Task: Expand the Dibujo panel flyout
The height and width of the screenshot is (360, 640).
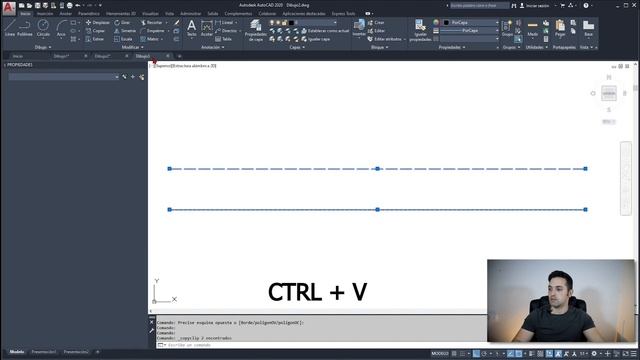Action: (42, 47)
